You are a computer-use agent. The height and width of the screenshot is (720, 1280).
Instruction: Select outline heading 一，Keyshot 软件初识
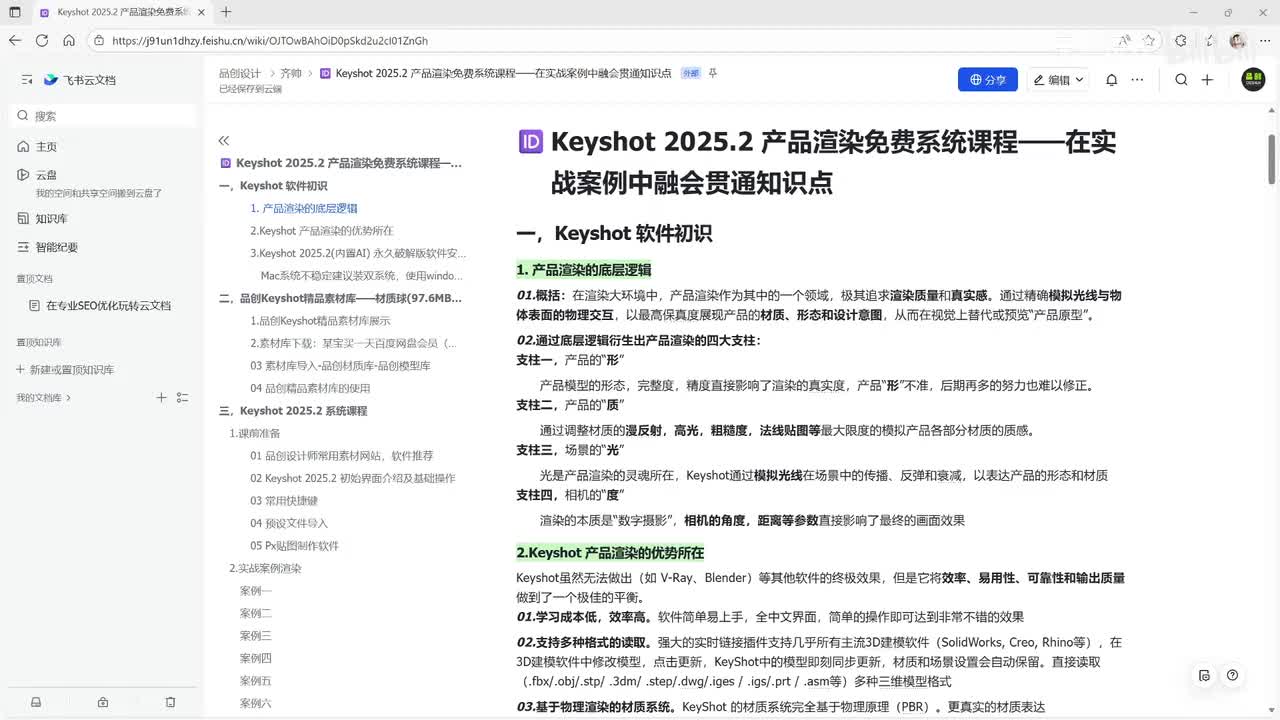(273, 186)
